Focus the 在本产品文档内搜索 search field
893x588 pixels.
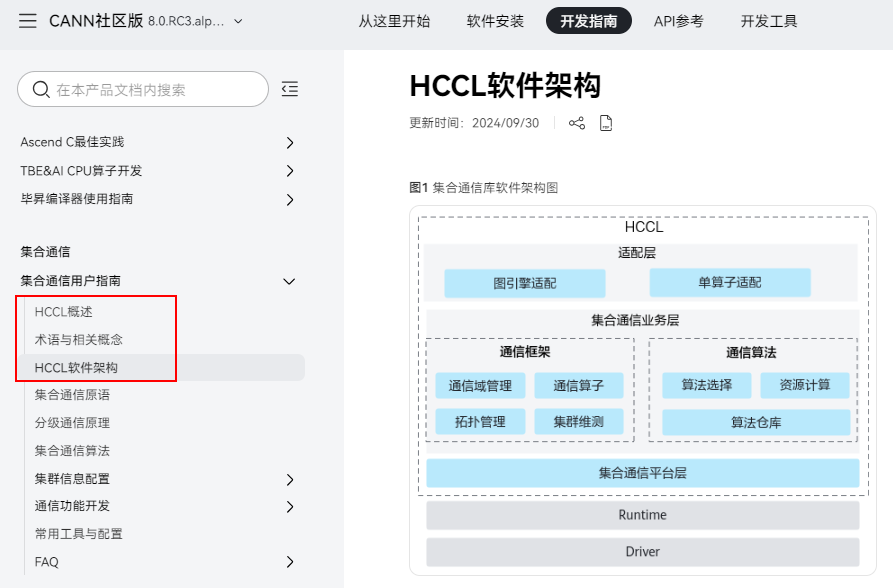click(x=143, y=89)
